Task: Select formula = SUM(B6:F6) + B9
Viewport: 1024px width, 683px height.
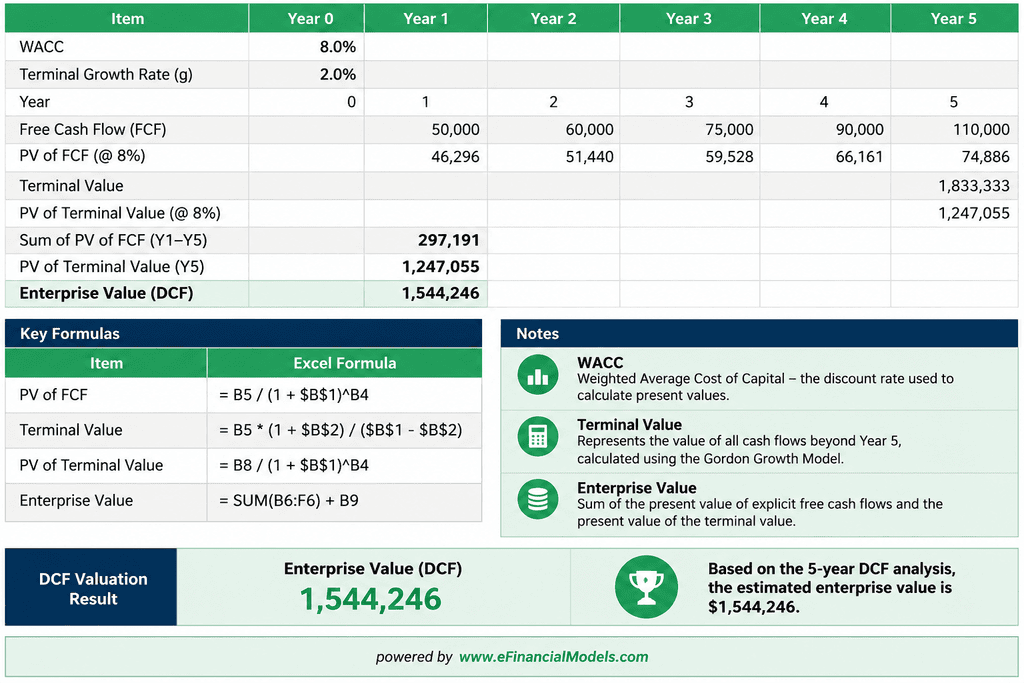Action: click(x=345, y=501)
